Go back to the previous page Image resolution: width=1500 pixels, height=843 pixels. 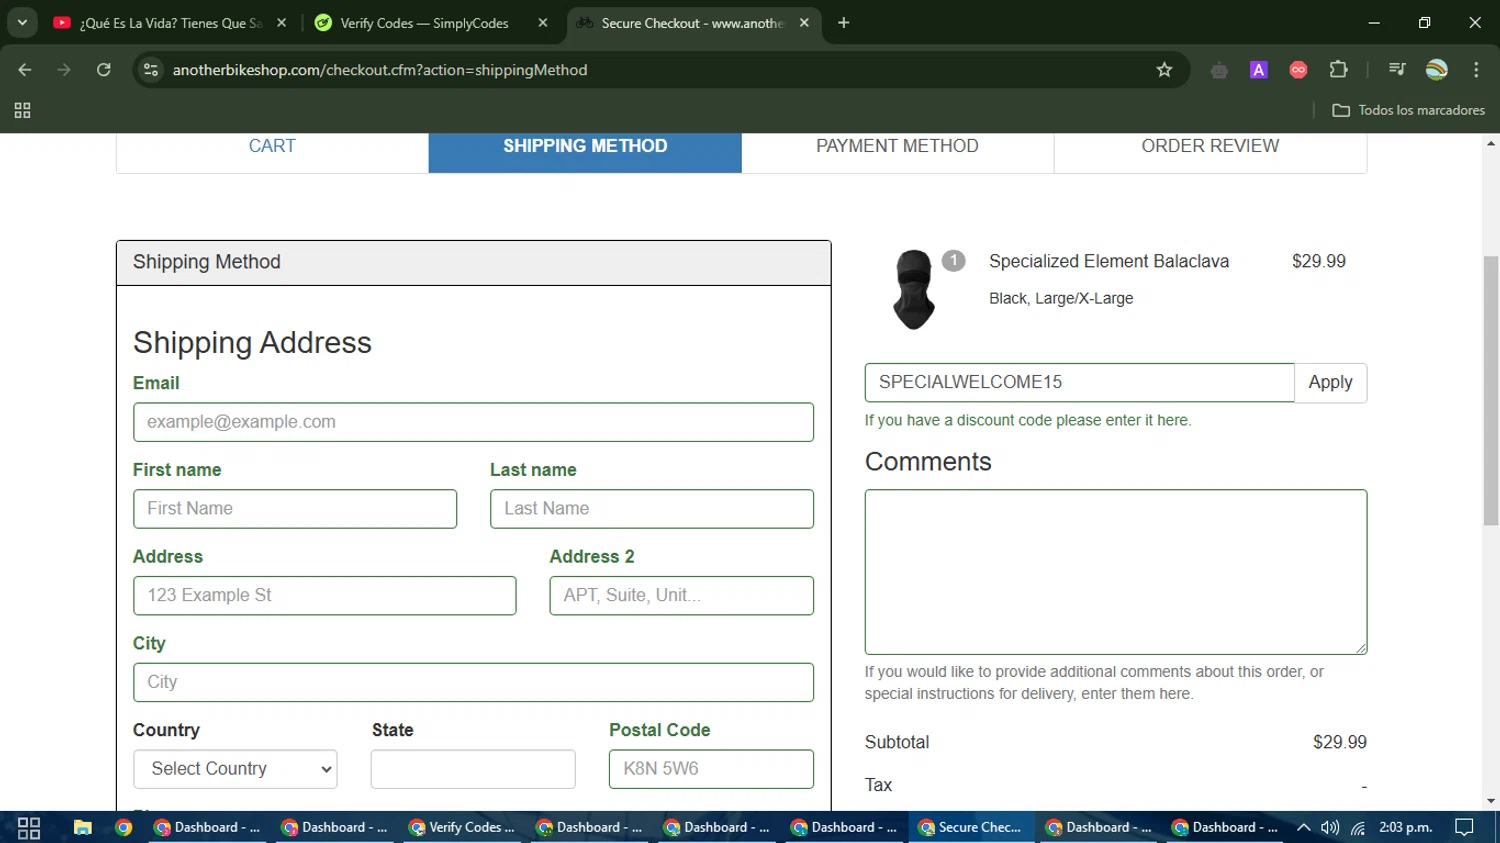[25, 70]
